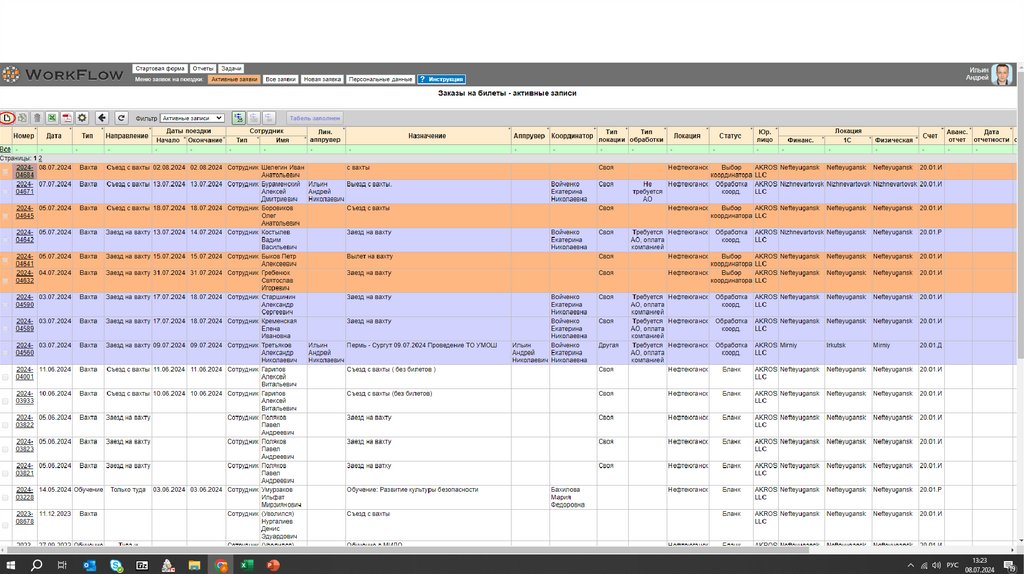The width and height of the screenshot is (1024, 574).
Task: Click the refresh toolbar icon
Action: [121, 118]
